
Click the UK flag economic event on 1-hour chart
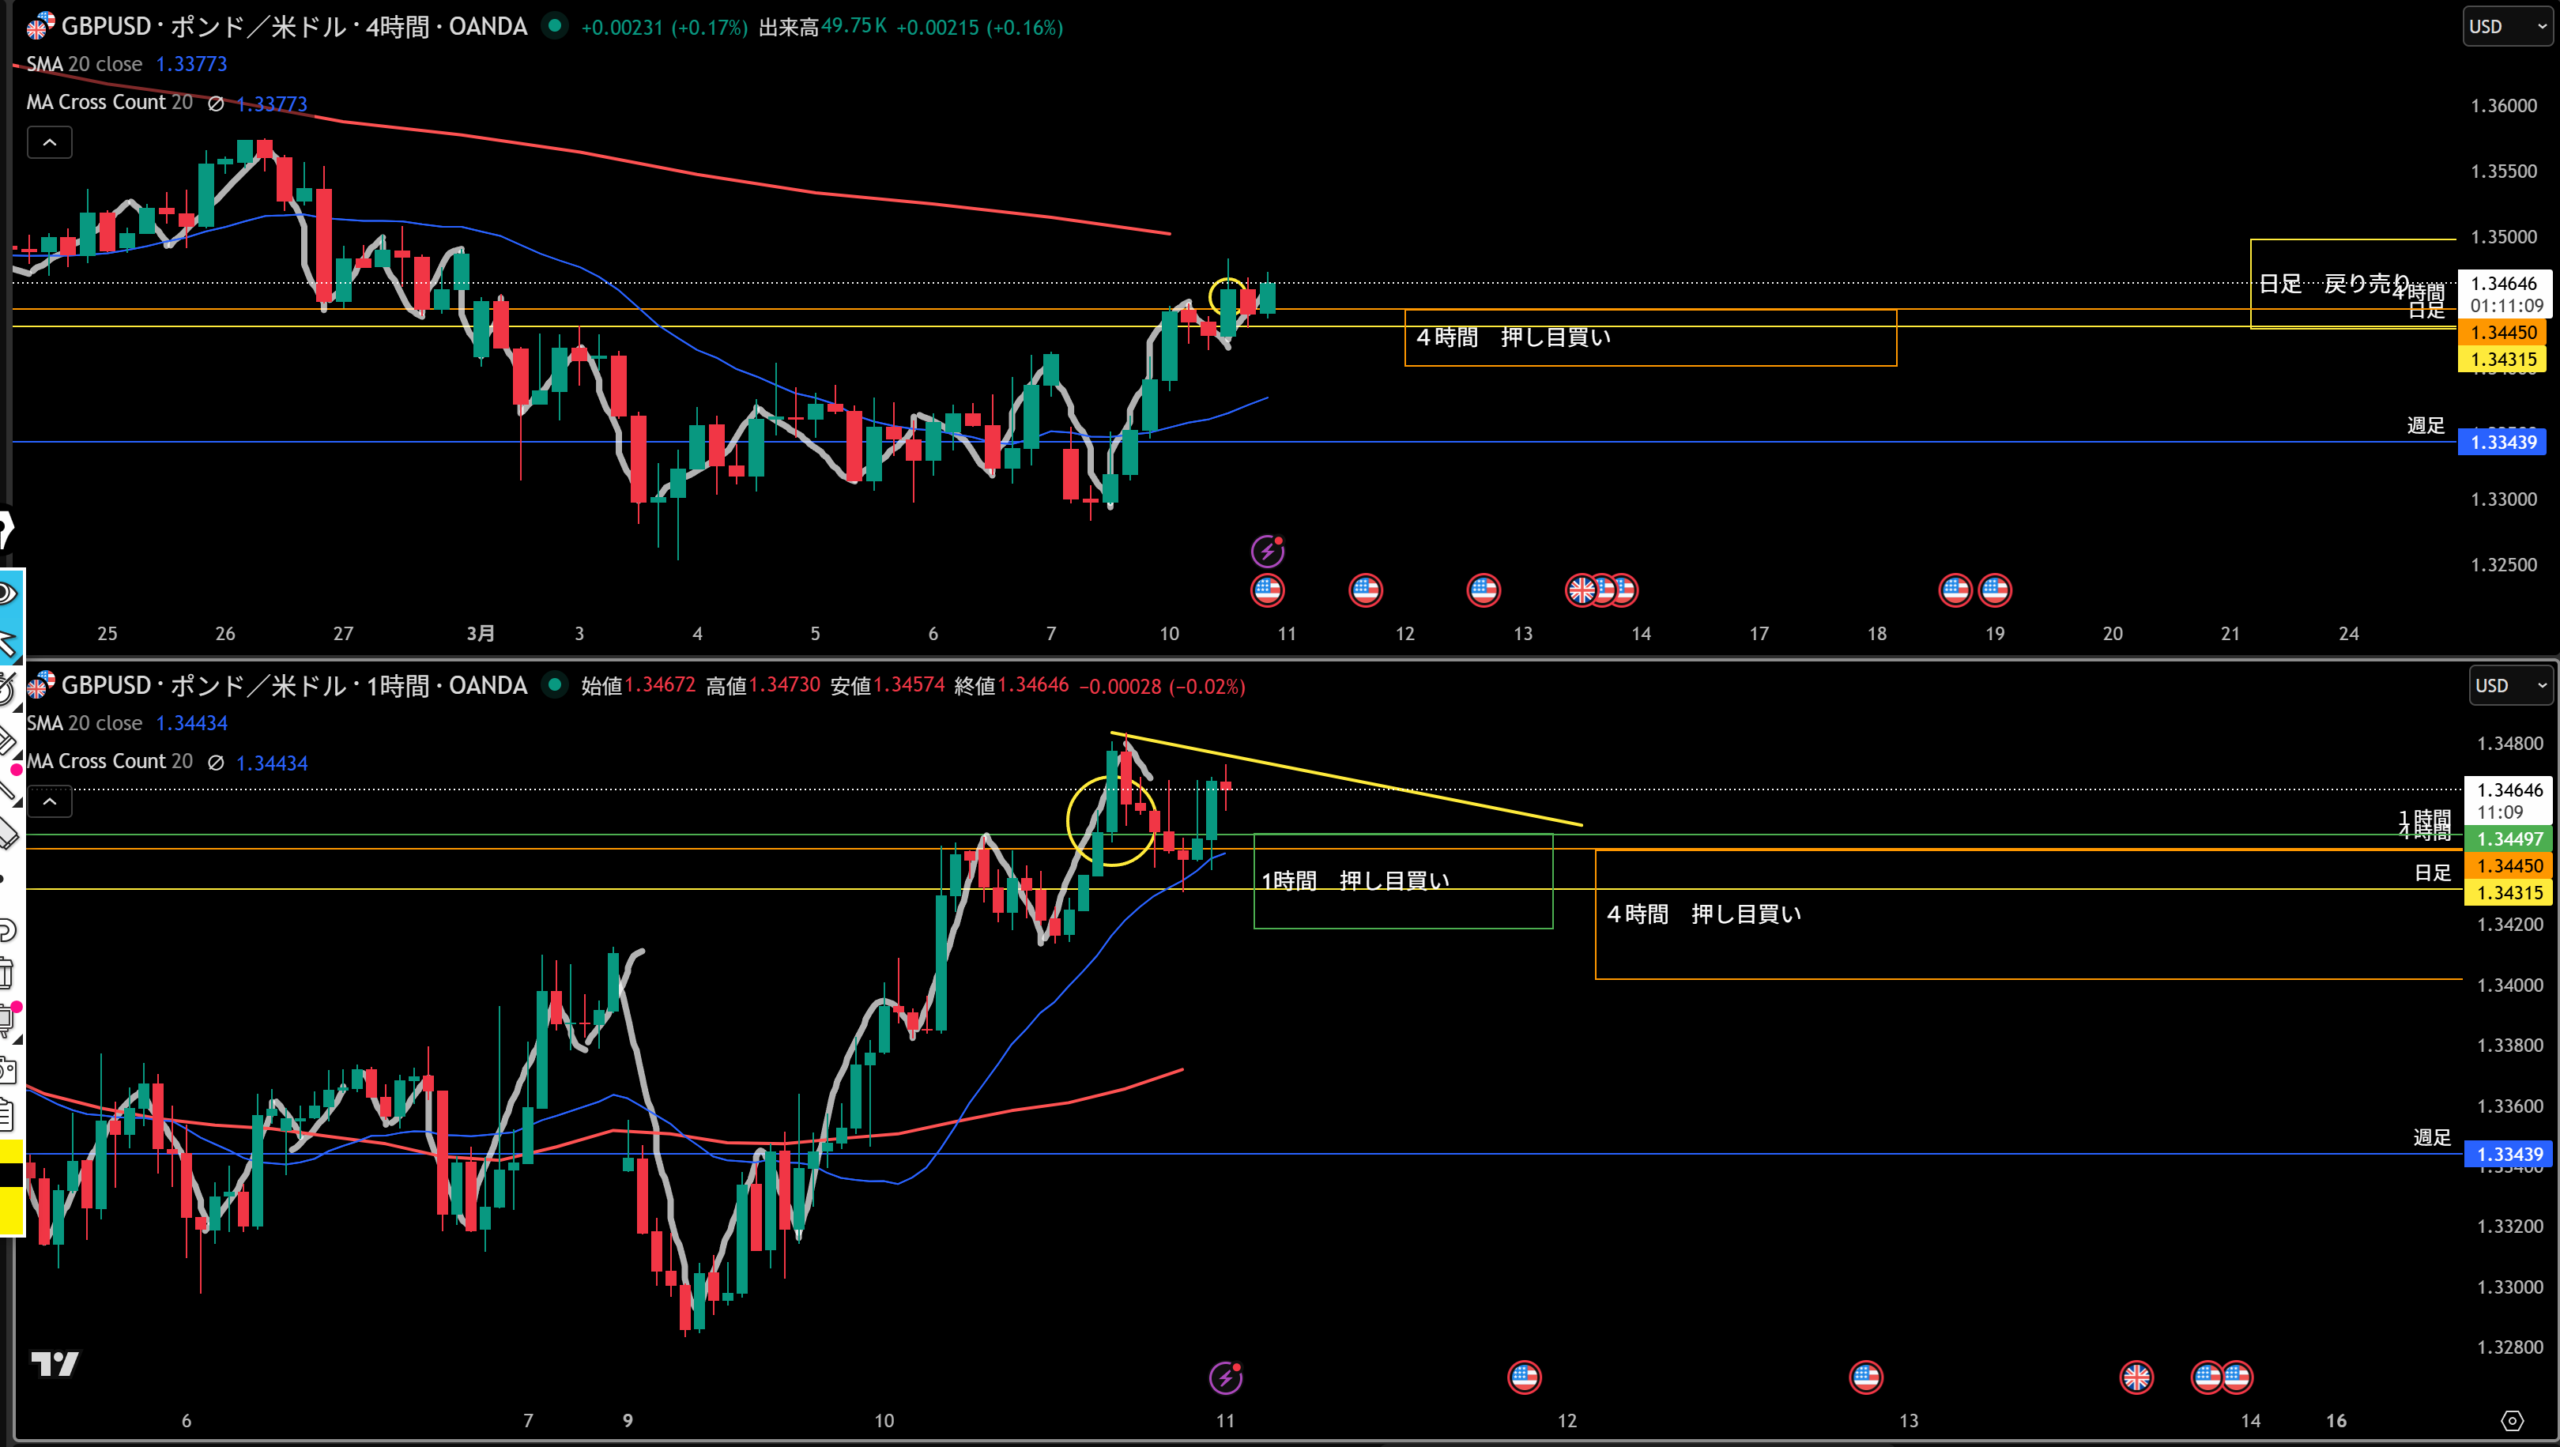(x=2136, y=1377)
